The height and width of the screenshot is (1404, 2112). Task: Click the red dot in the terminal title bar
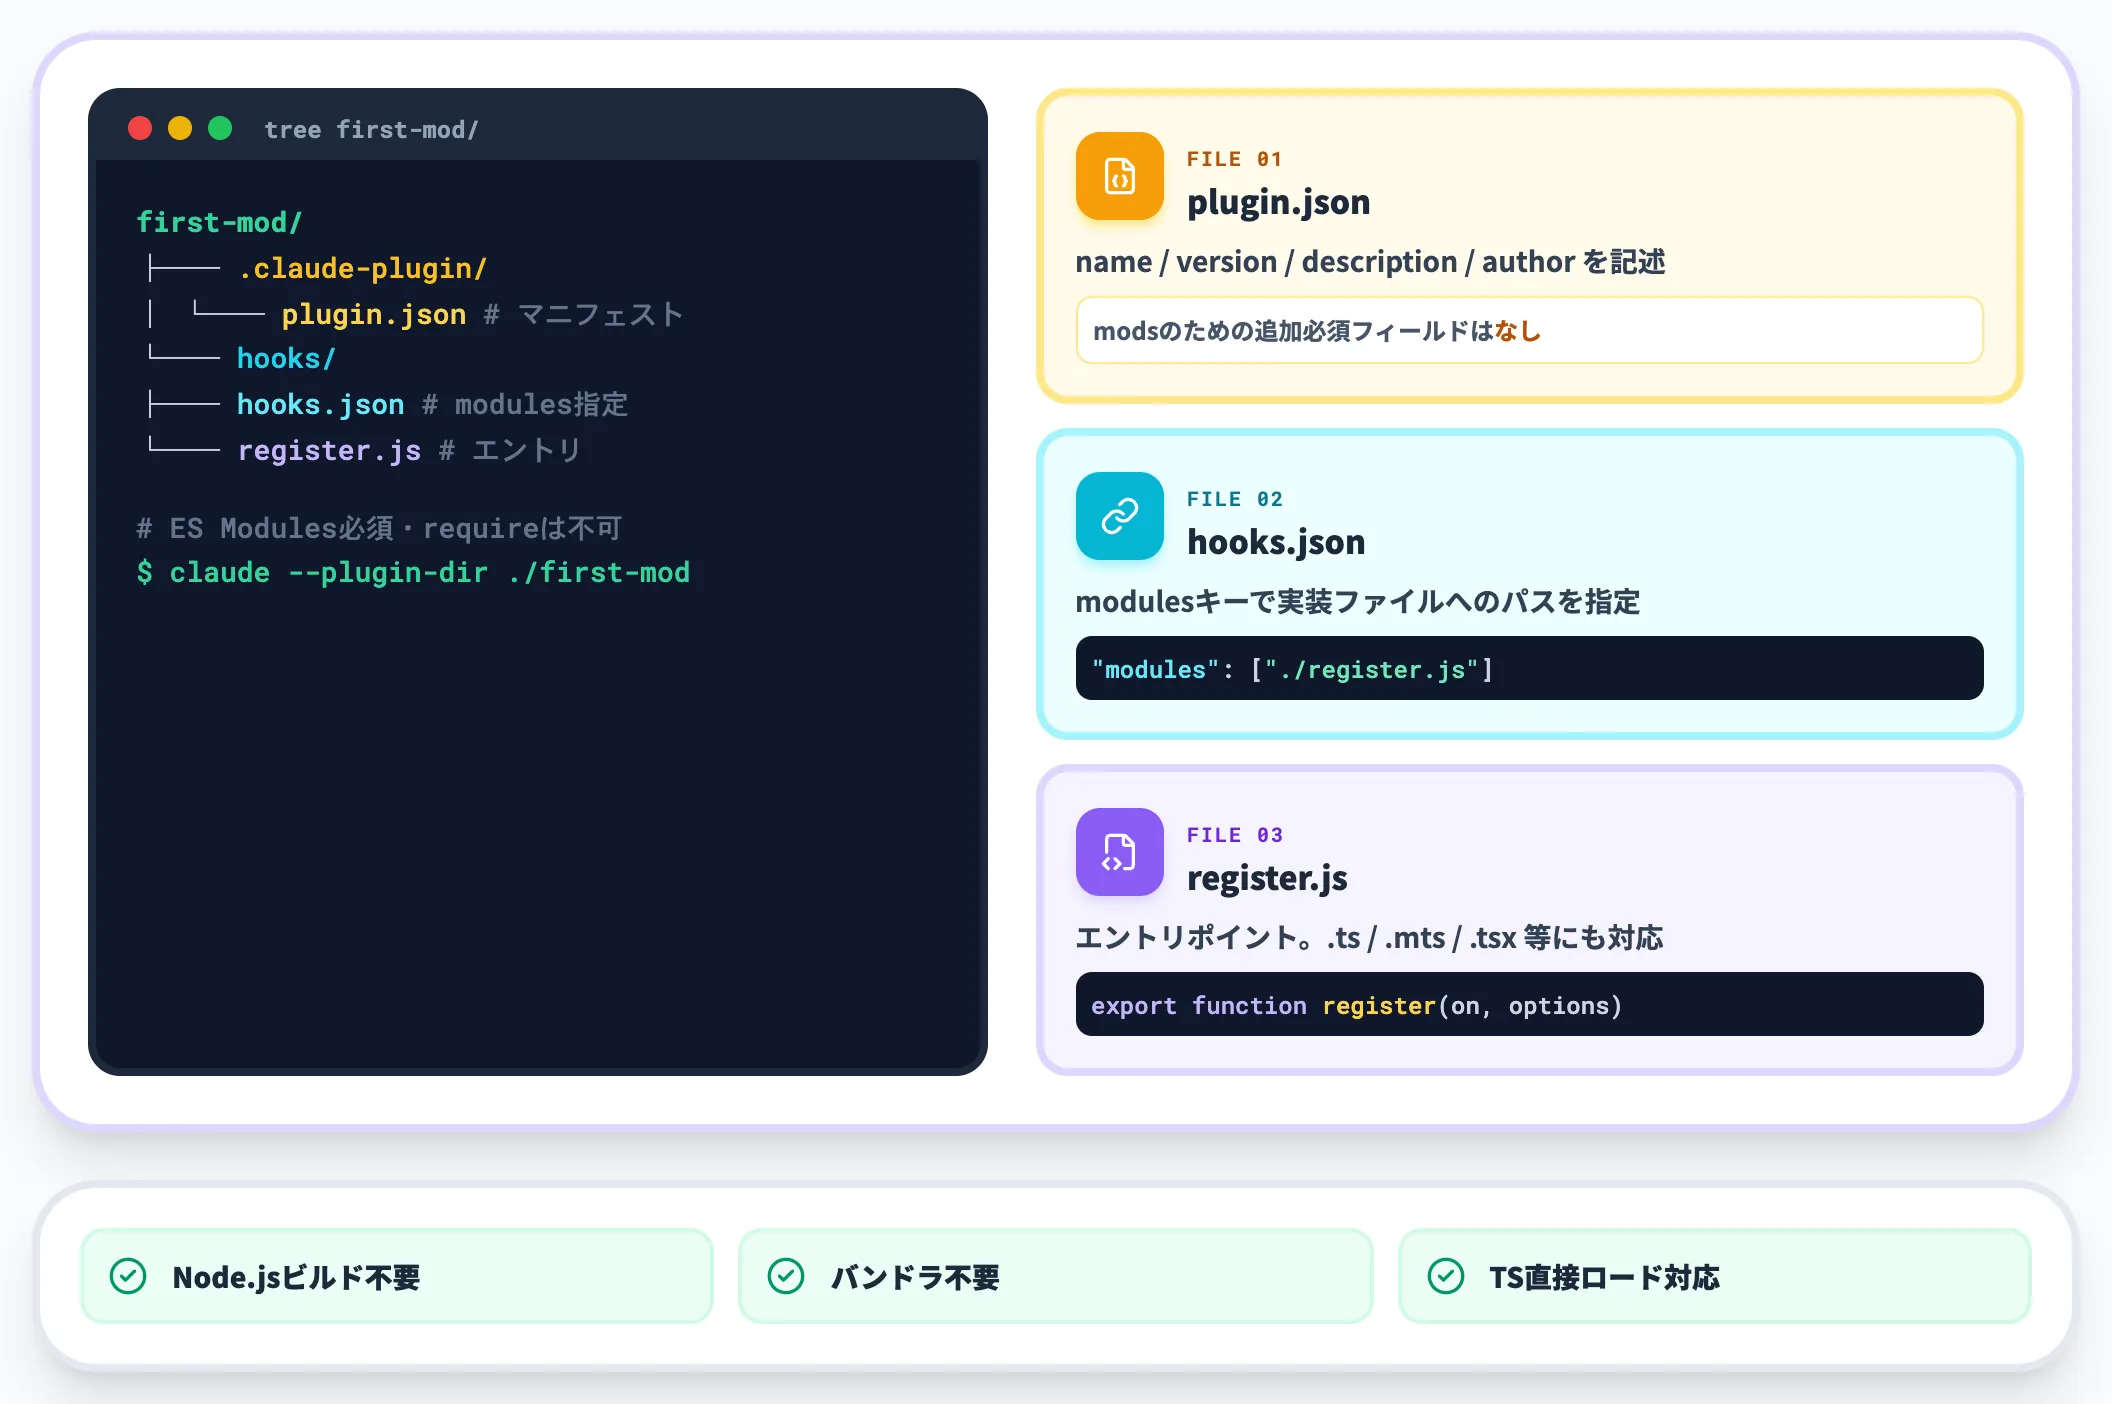(x=140, y=128)
